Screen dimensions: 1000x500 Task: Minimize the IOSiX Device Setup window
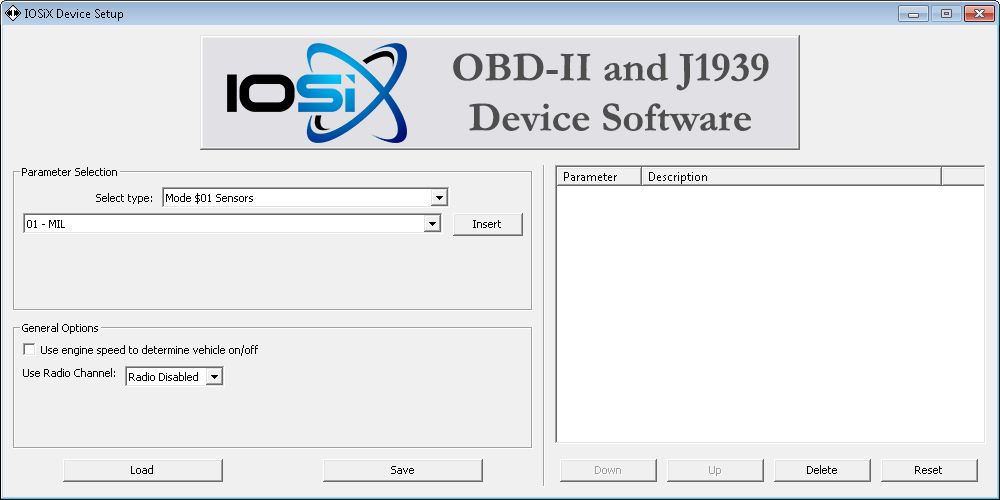914,13
